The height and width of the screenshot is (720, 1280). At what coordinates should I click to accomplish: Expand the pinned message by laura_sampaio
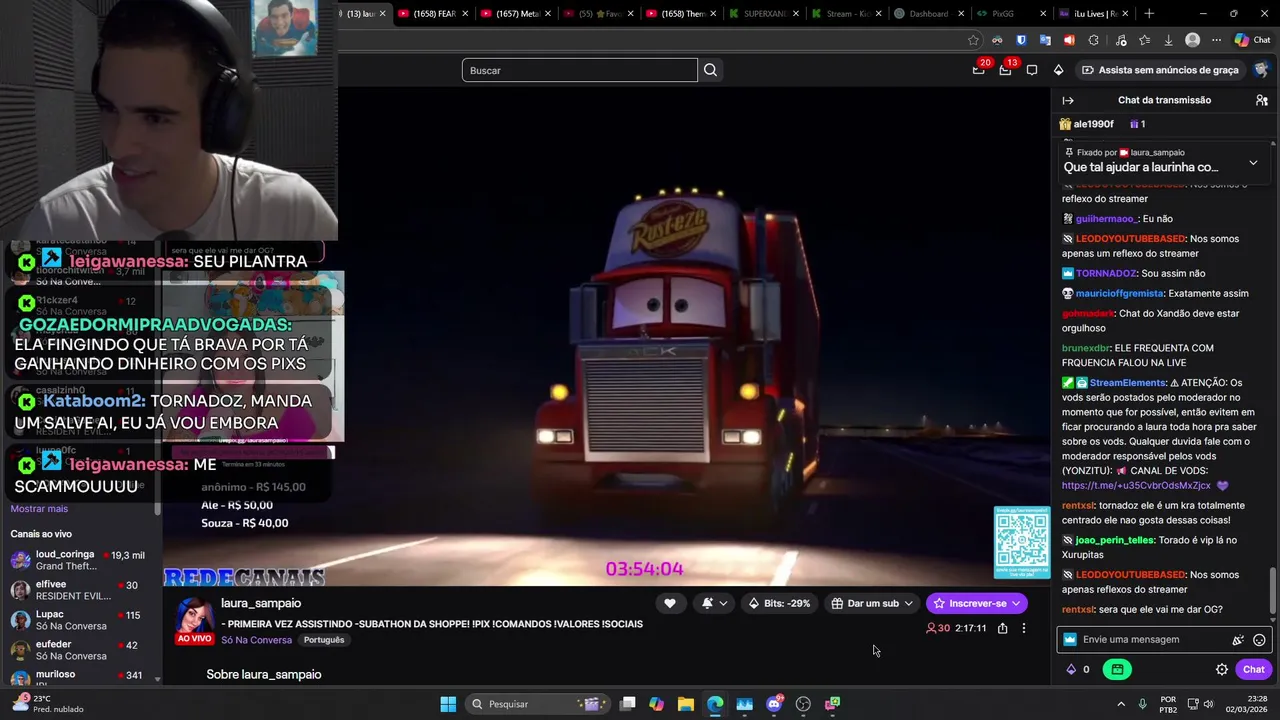[x=1253, y=163]
